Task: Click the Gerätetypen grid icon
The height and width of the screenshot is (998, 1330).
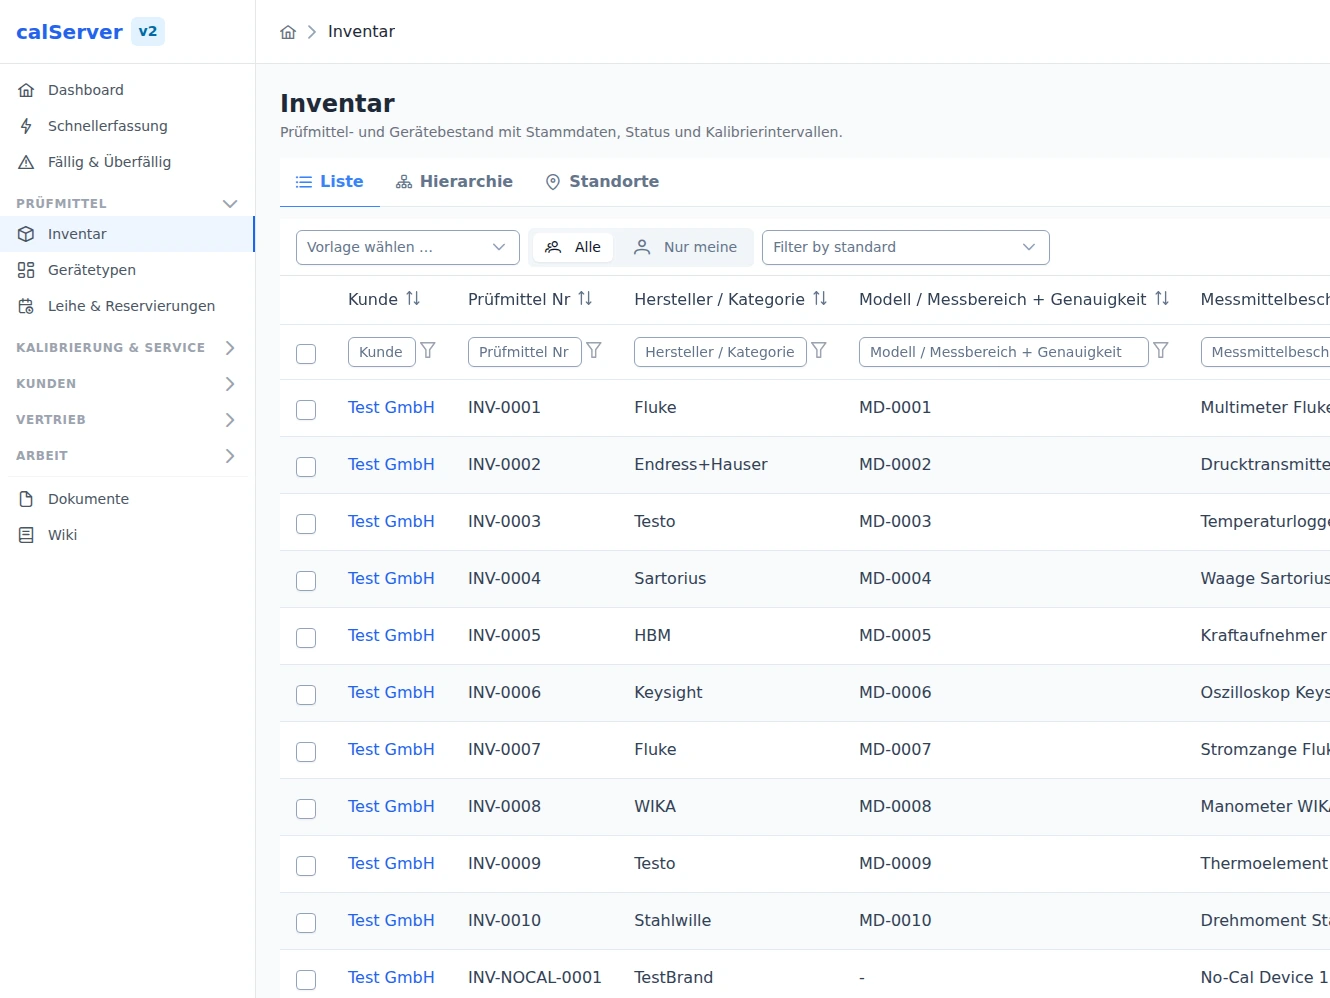Action: (x=26, y=270)
